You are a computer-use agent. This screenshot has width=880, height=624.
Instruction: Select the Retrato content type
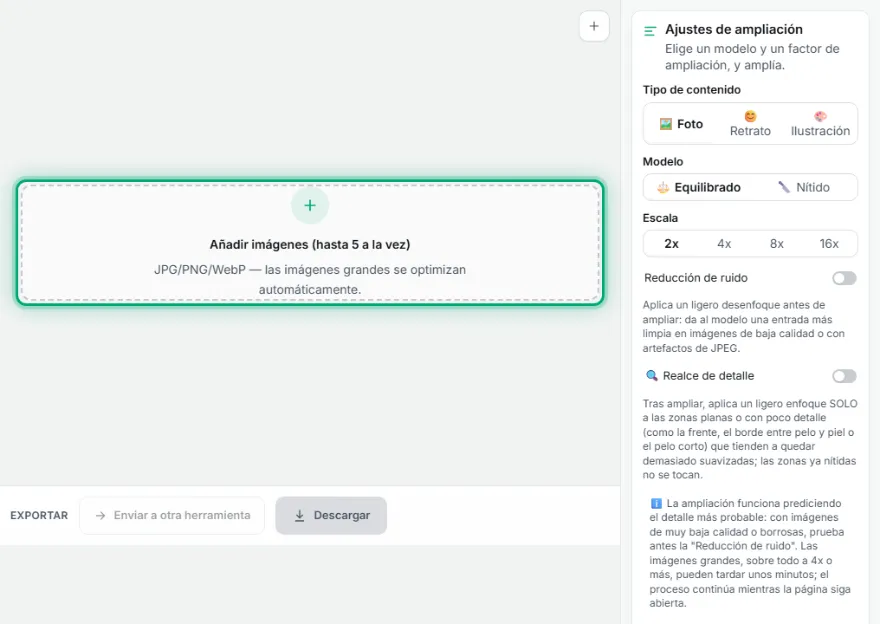point(750,124)
